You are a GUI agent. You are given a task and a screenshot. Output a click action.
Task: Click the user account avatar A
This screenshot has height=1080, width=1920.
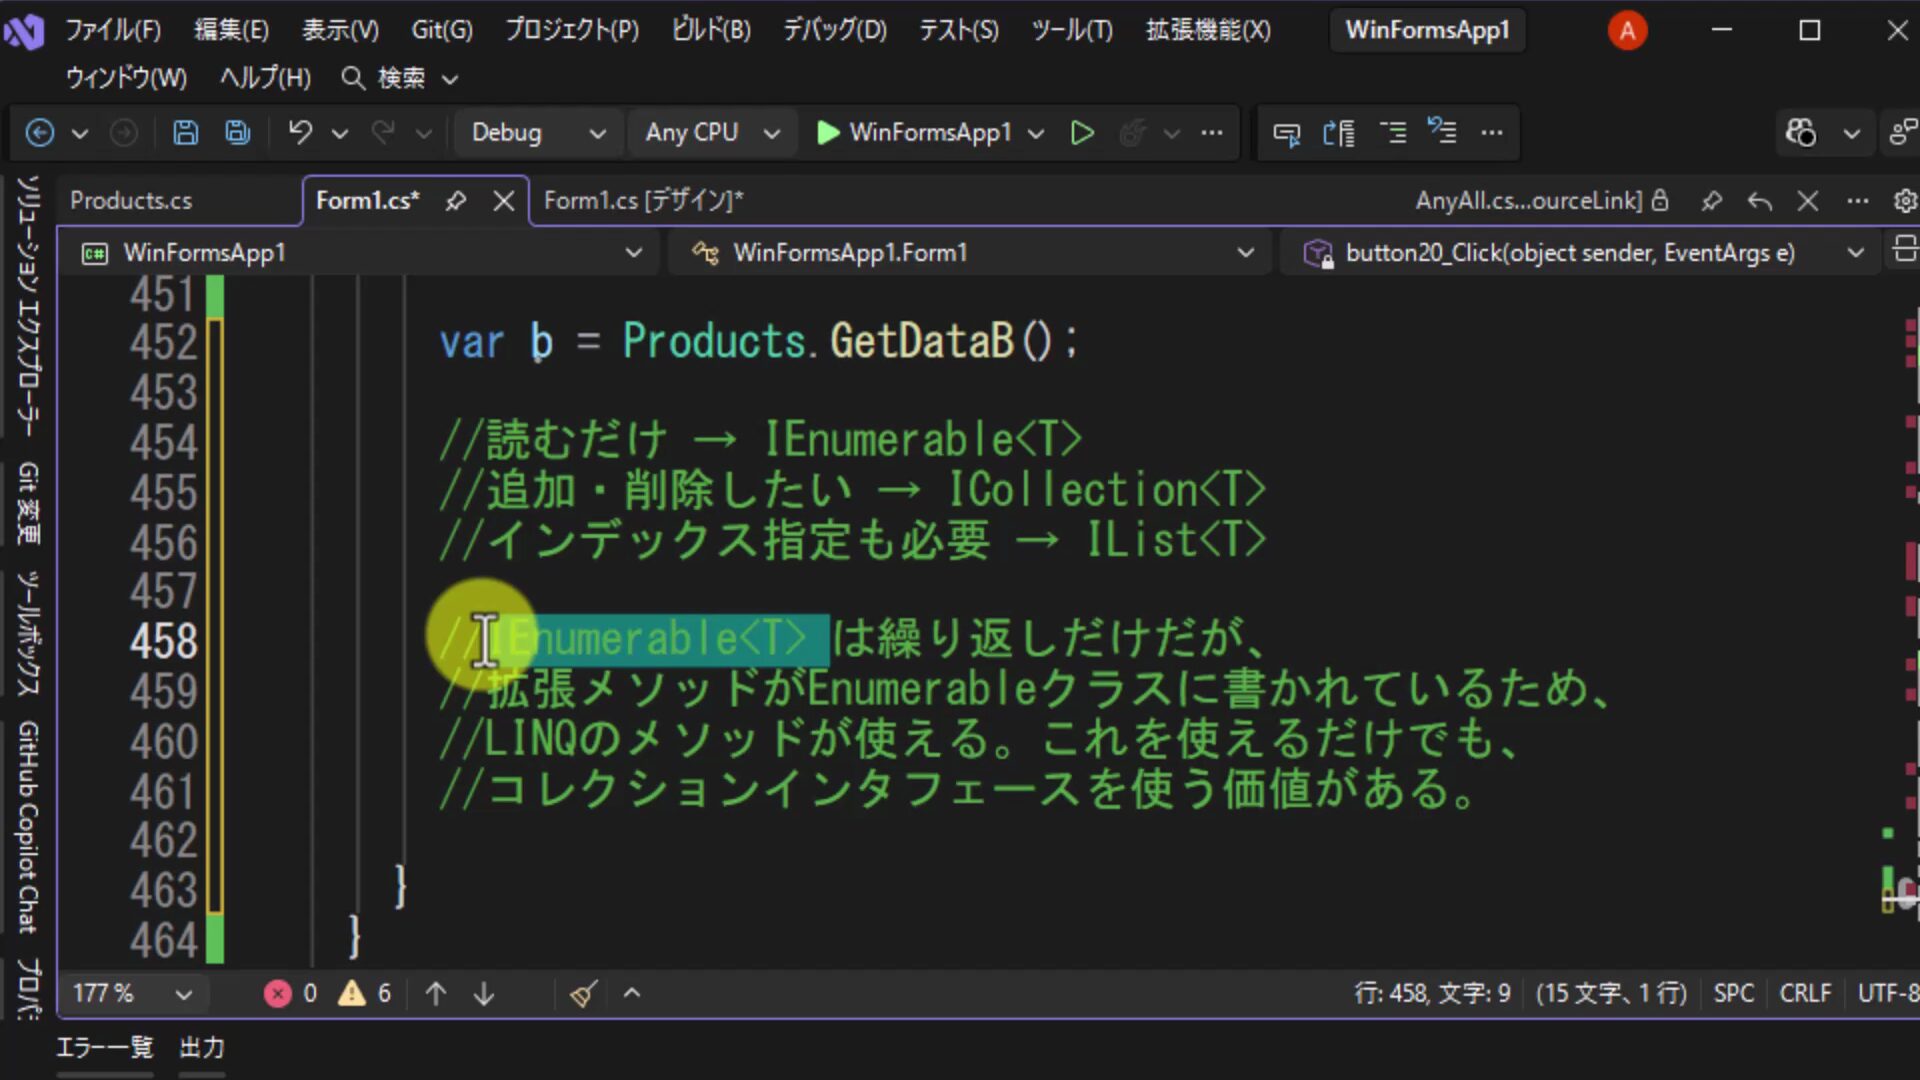coord(1627,31)
